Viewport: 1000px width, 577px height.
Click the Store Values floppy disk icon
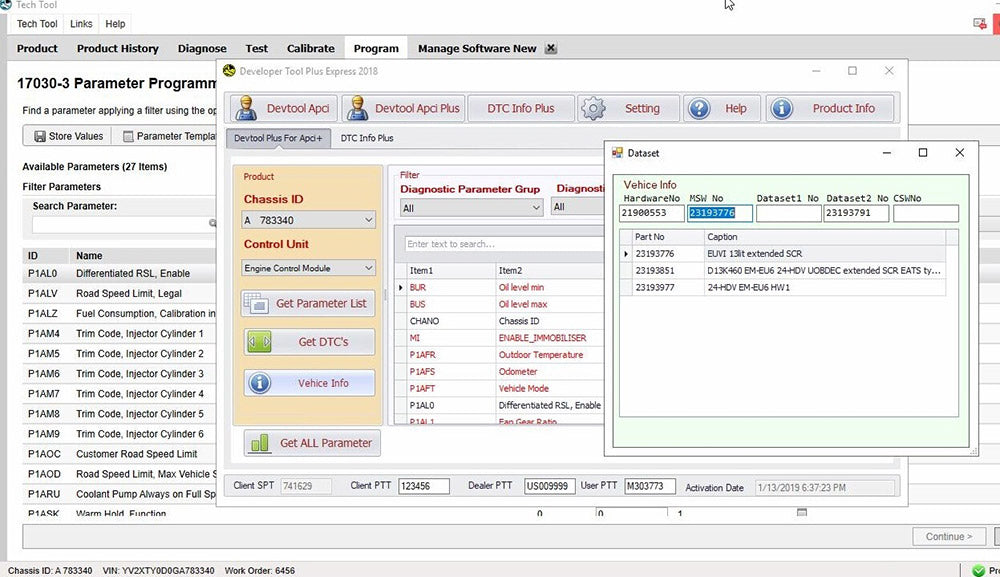click(40, 137)
